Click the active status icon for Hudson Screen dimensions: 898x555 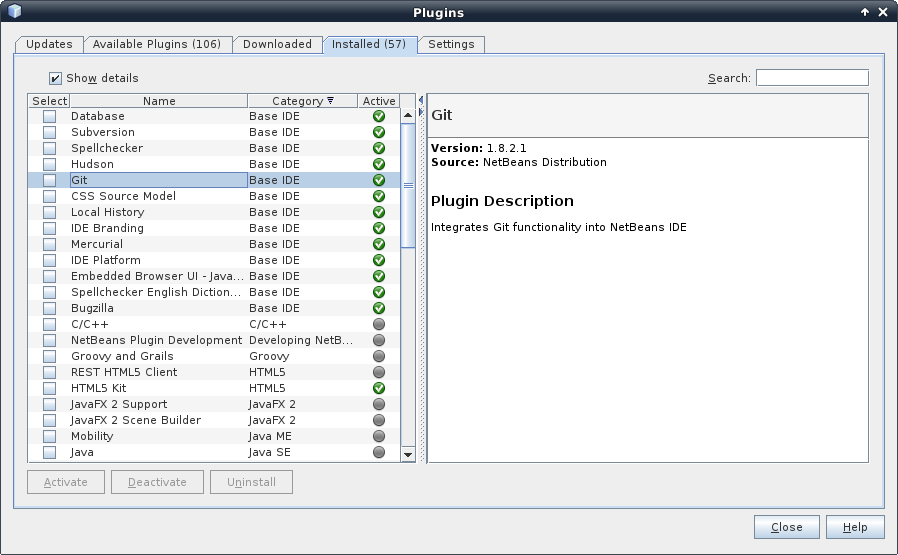[x=379, y=164]
